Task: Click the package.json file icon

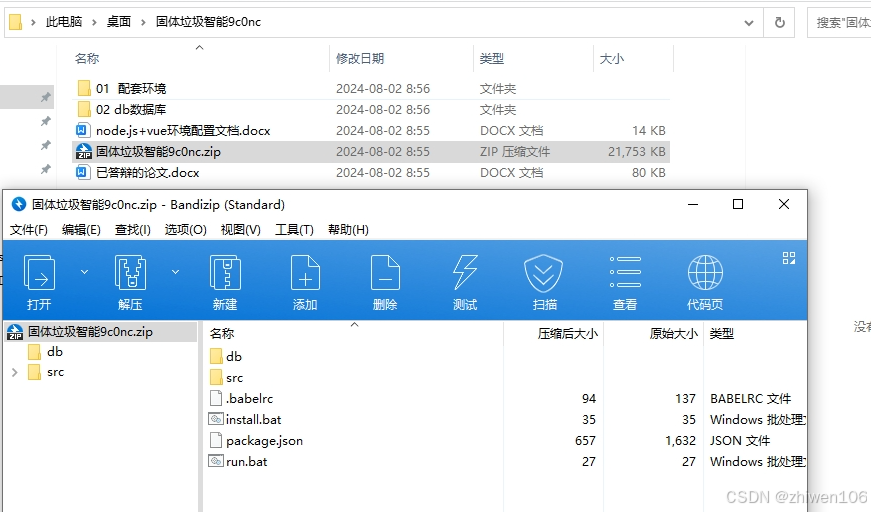Action: 216,441
